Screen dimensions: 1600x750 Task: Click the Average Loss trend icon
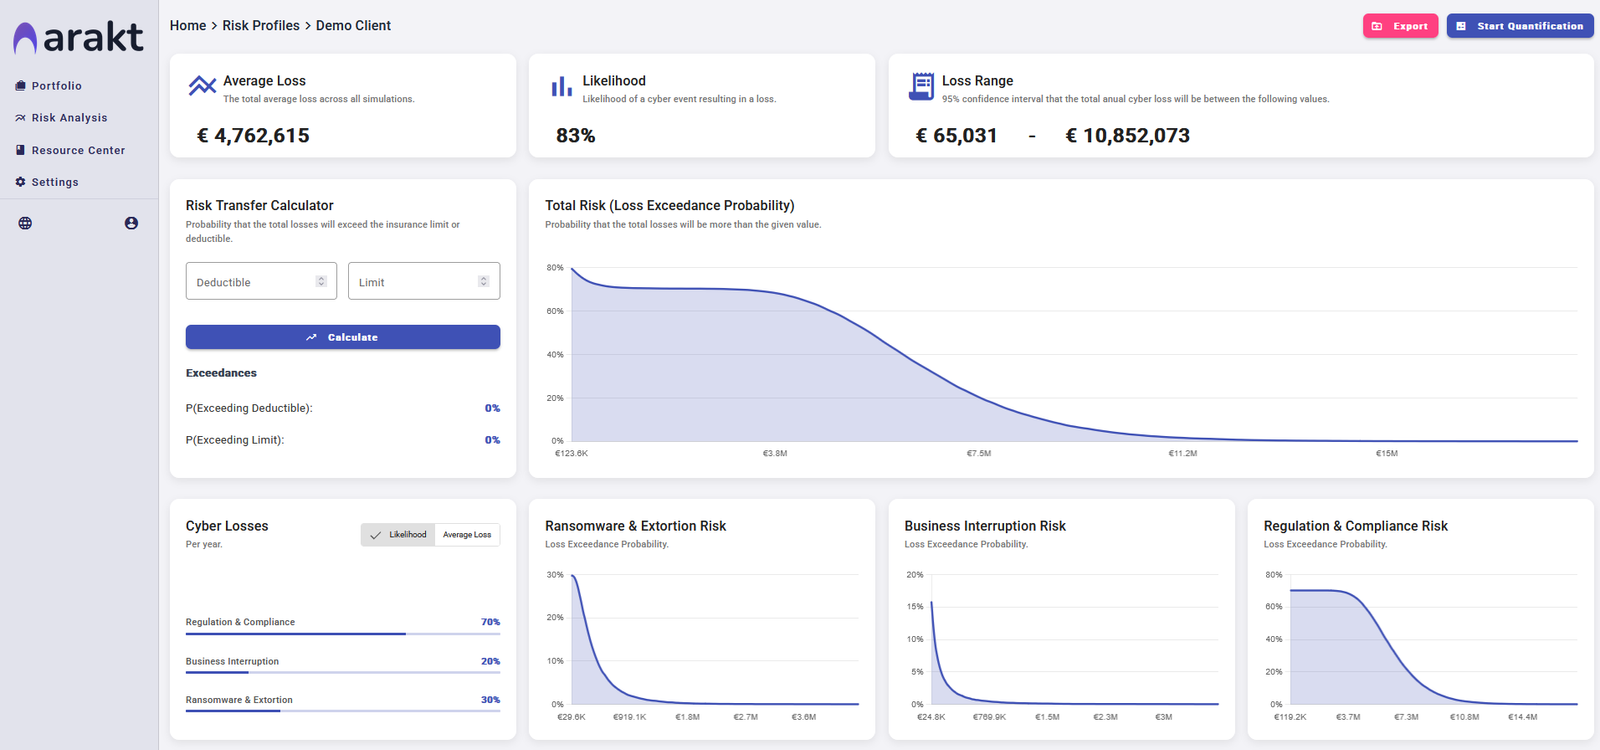tap(202, 86)
